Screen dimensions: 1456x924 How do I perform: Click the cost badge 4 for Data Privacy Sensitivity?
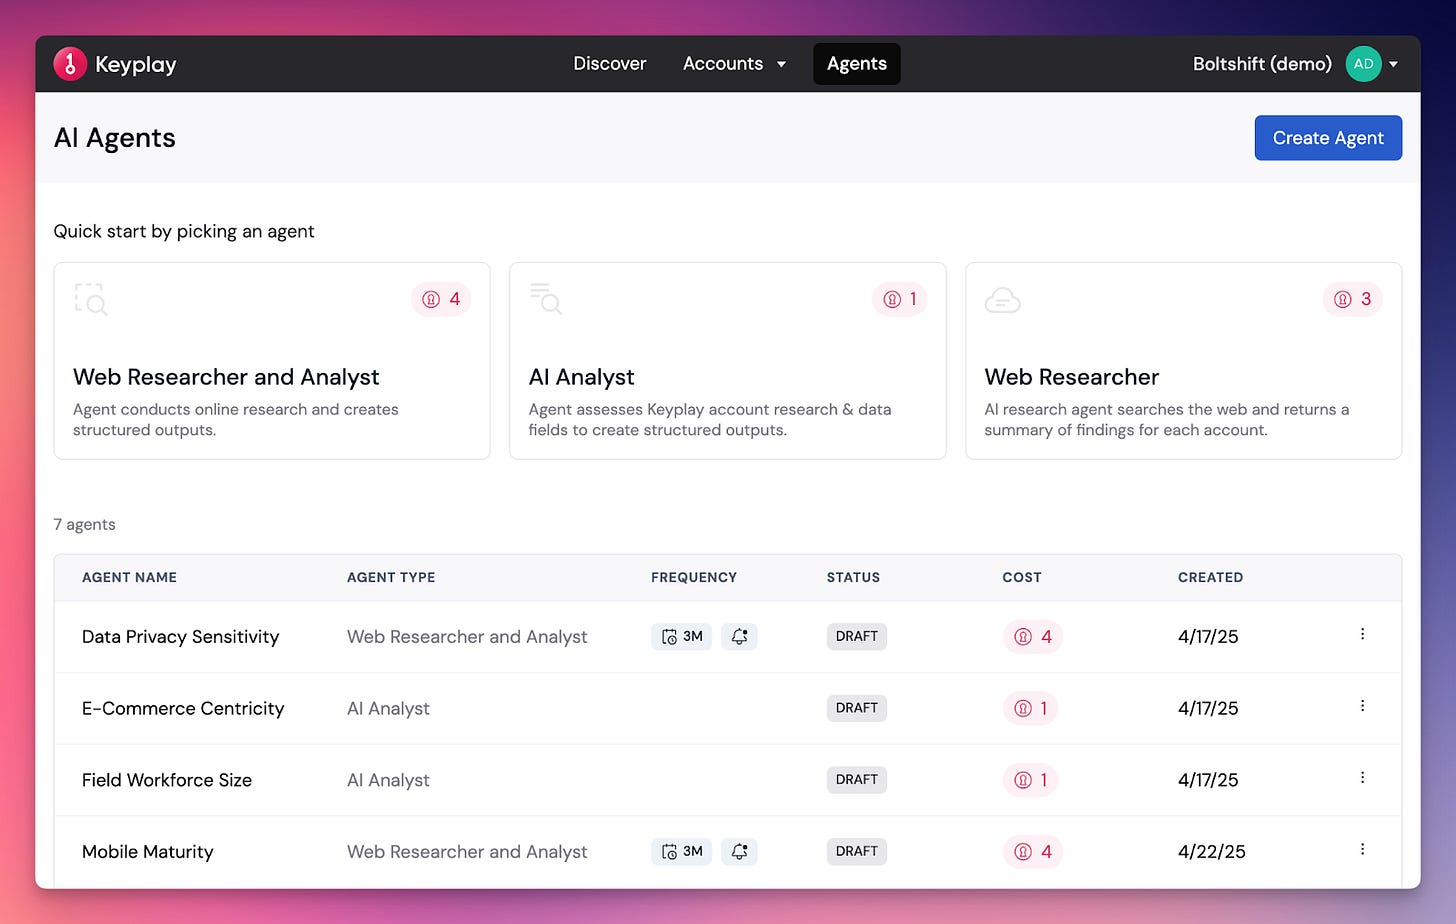tap(1033, 637)
